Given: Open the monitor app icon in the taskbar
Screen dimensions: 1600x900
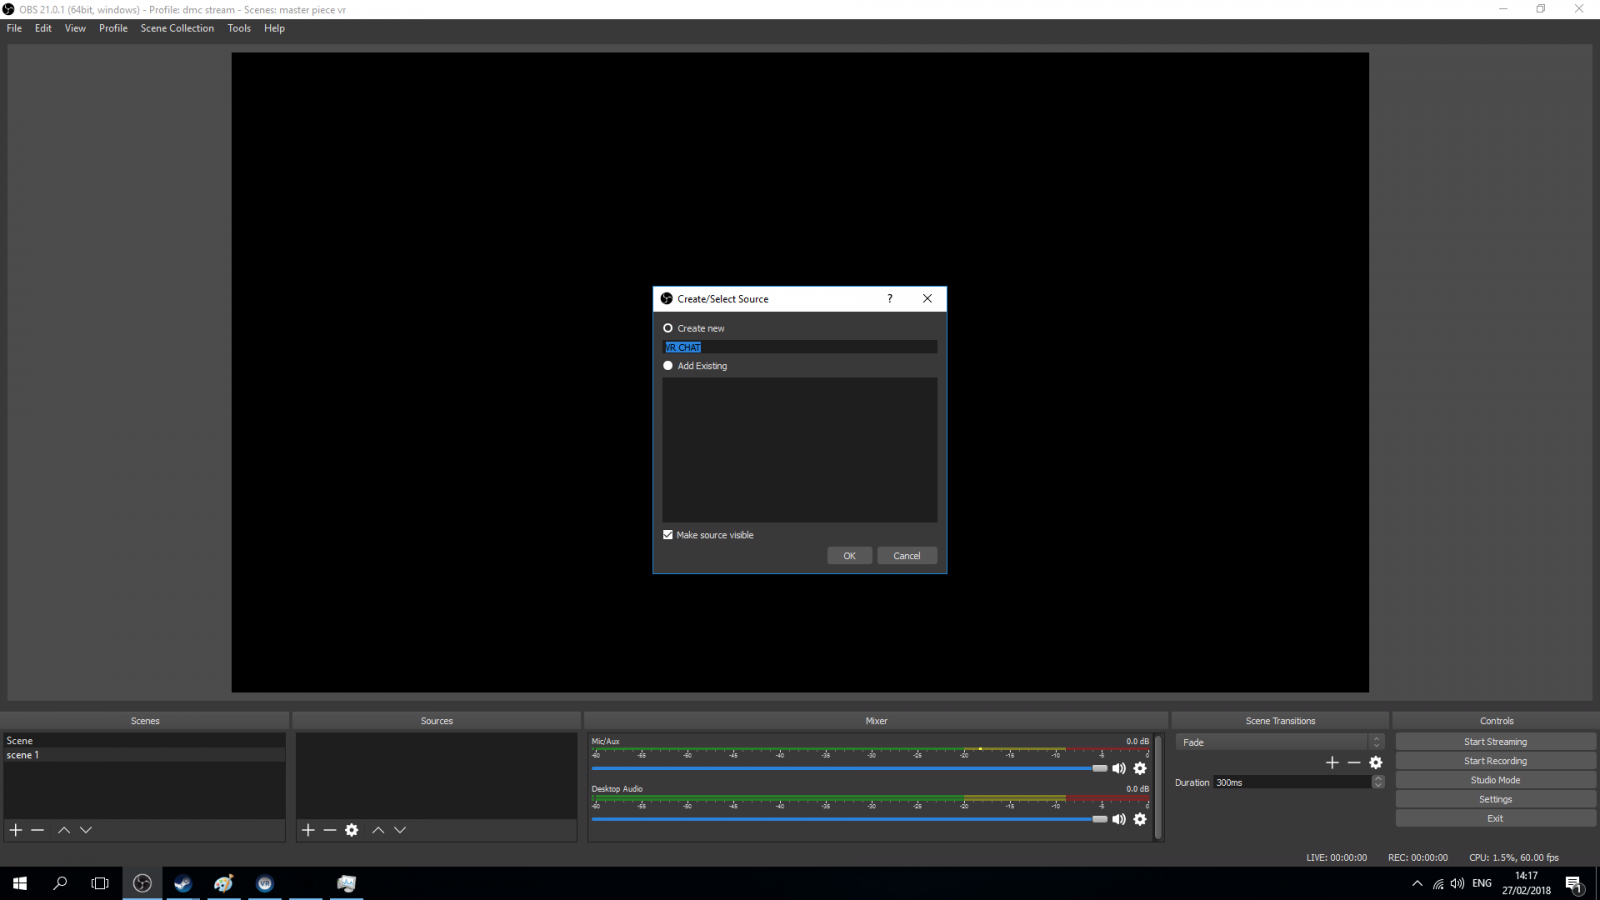Looking at the screenshot, I should click(347, 883).
